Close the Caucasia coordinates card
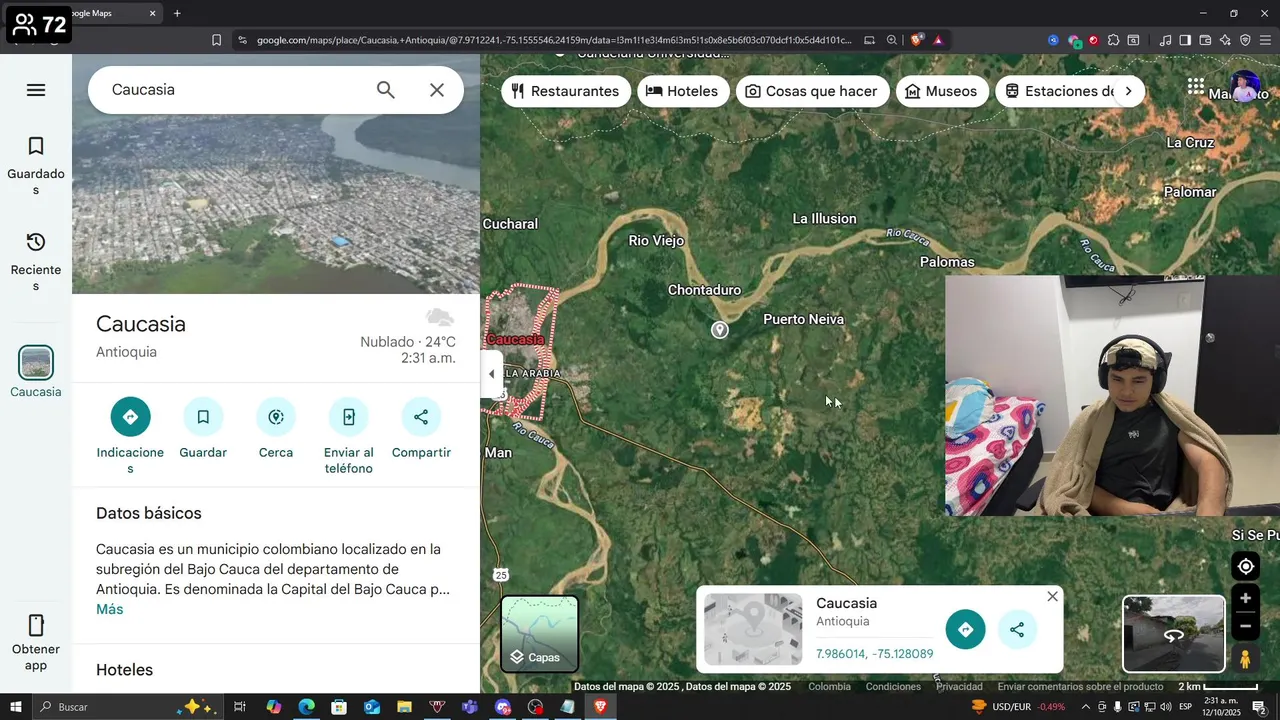The width and height of the screenshot is (1280, 720). coord(1052,596)
